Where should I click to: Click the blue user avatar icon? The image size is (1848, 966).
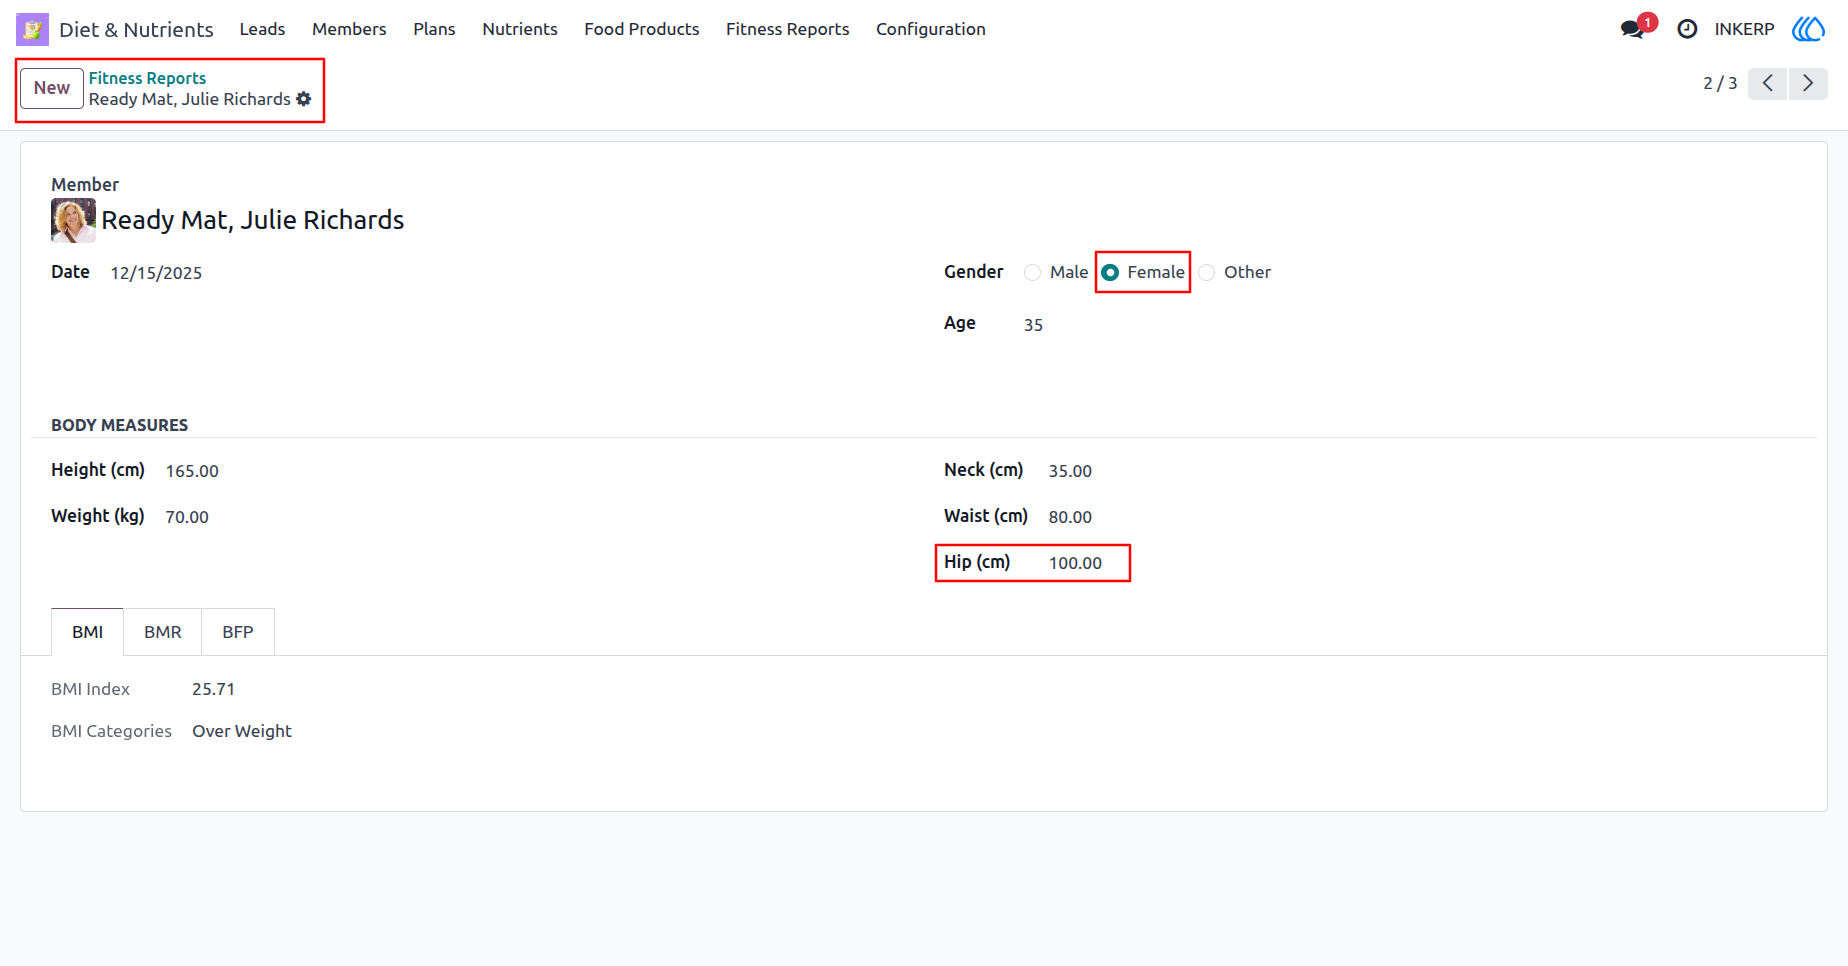coord(1808,29)
